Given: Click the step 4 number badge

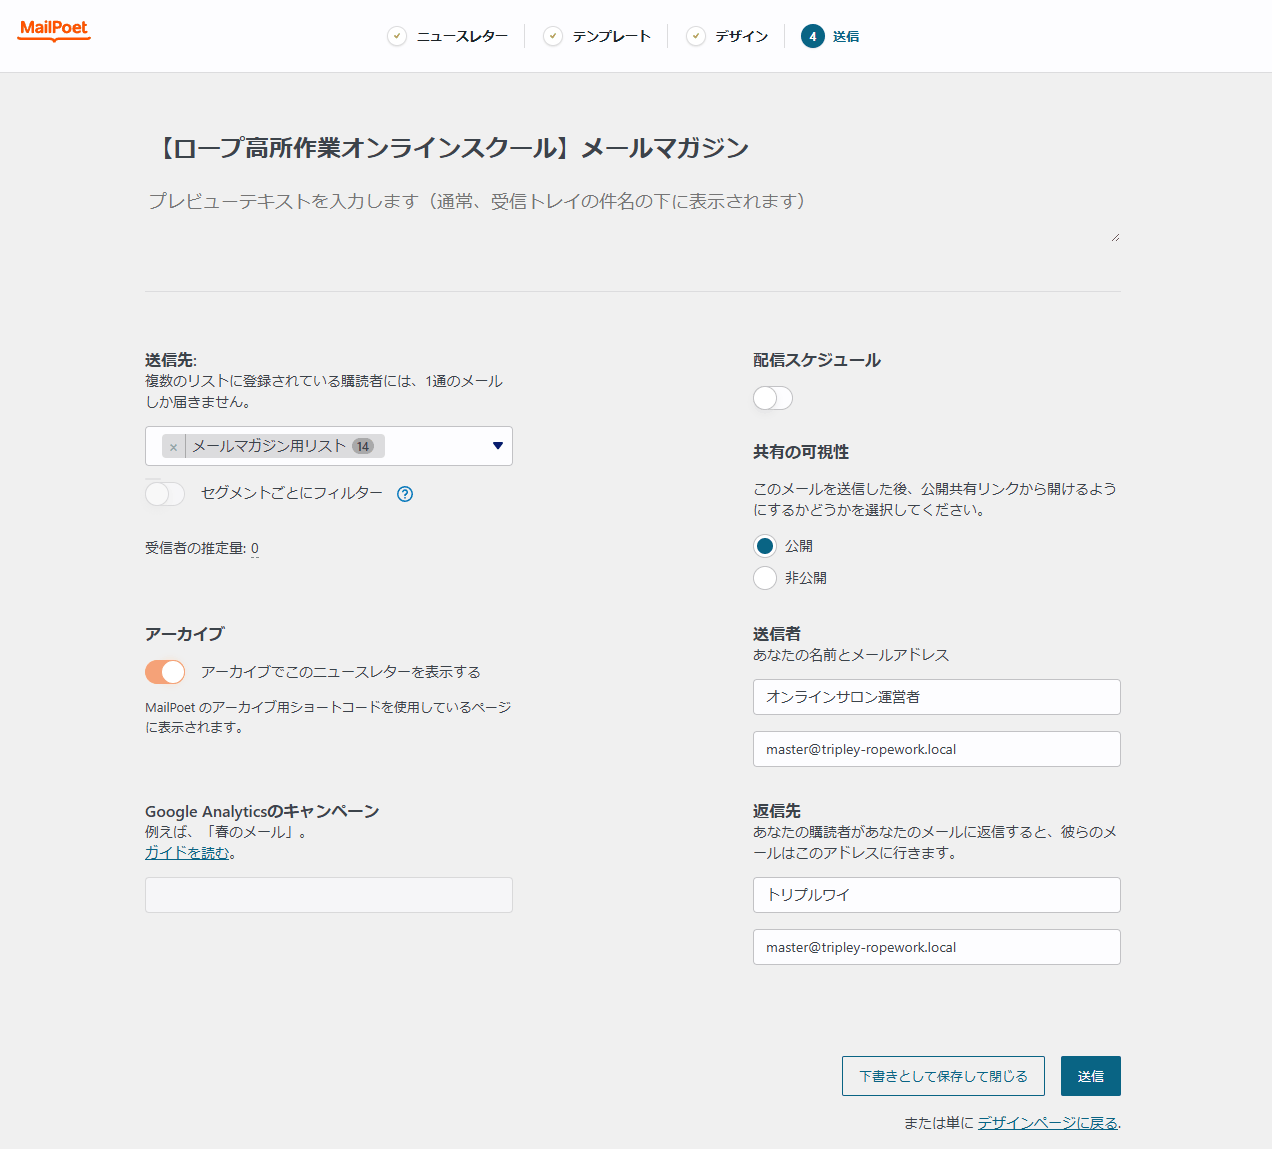Looking at the screenshot, I should 813,36.
